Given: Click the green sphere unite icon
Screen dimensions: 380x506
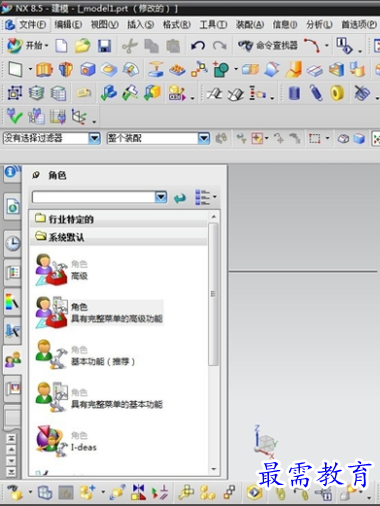Looking at the screenshot, I should pyautogui.click(x=221, y=69).
